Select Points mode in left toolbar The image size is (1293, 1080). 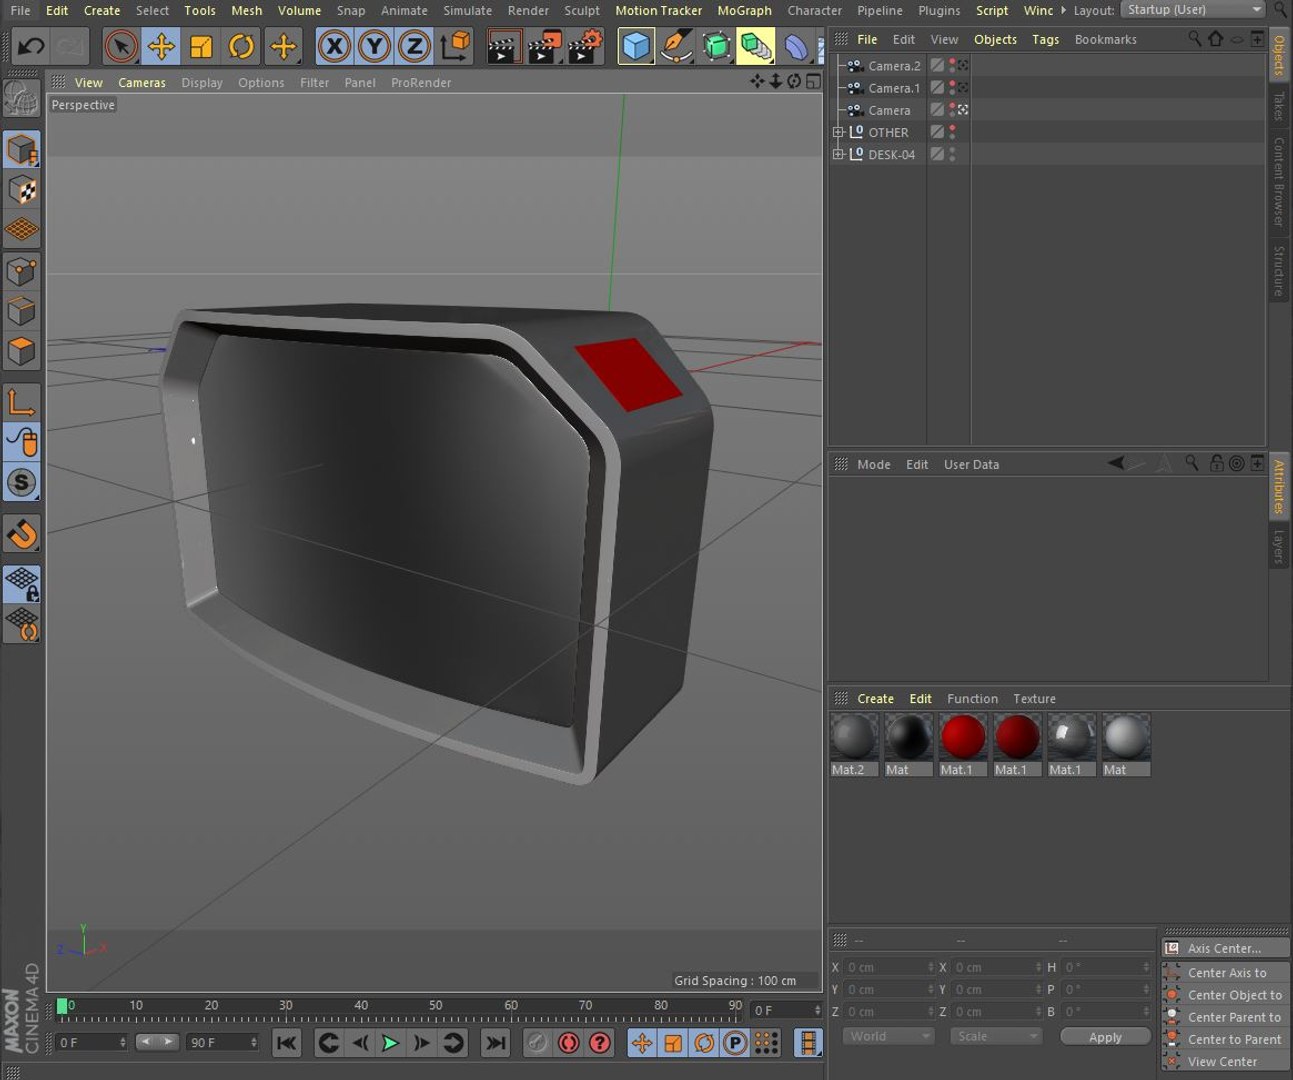point(22,271)
